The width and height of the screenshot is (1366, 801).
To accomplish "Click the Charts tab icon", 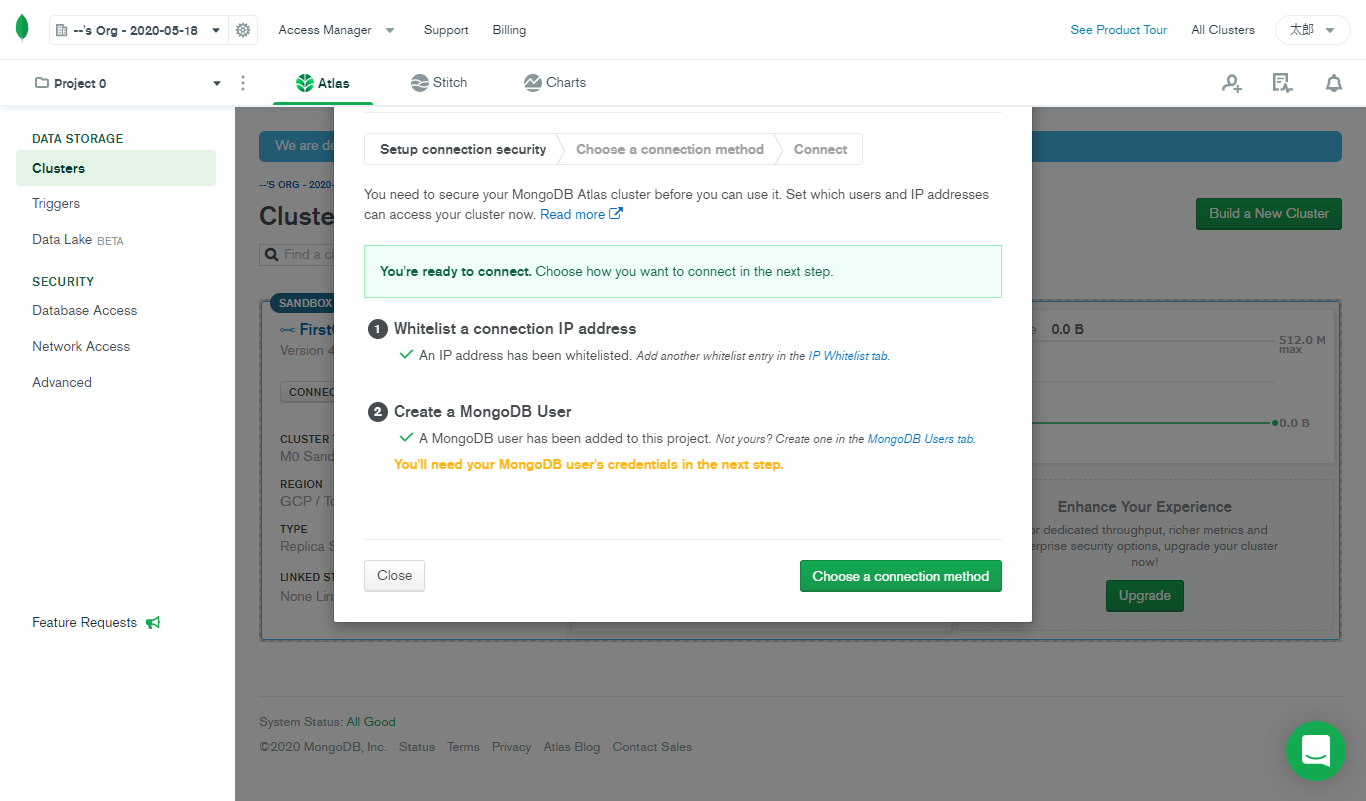I will [x=533, y=83].
